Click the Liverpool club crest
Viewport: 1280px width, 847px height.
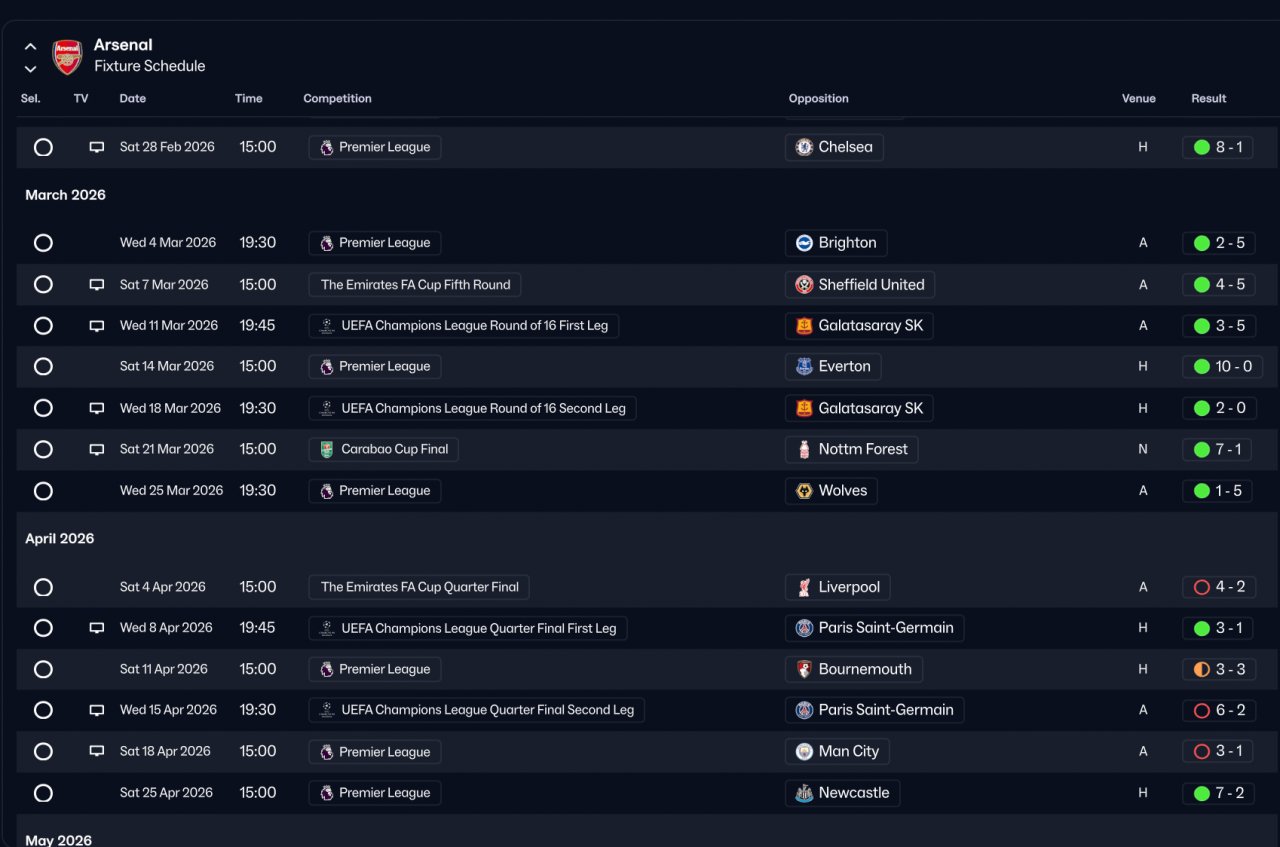pyautogui.click(x=804, y=587)
